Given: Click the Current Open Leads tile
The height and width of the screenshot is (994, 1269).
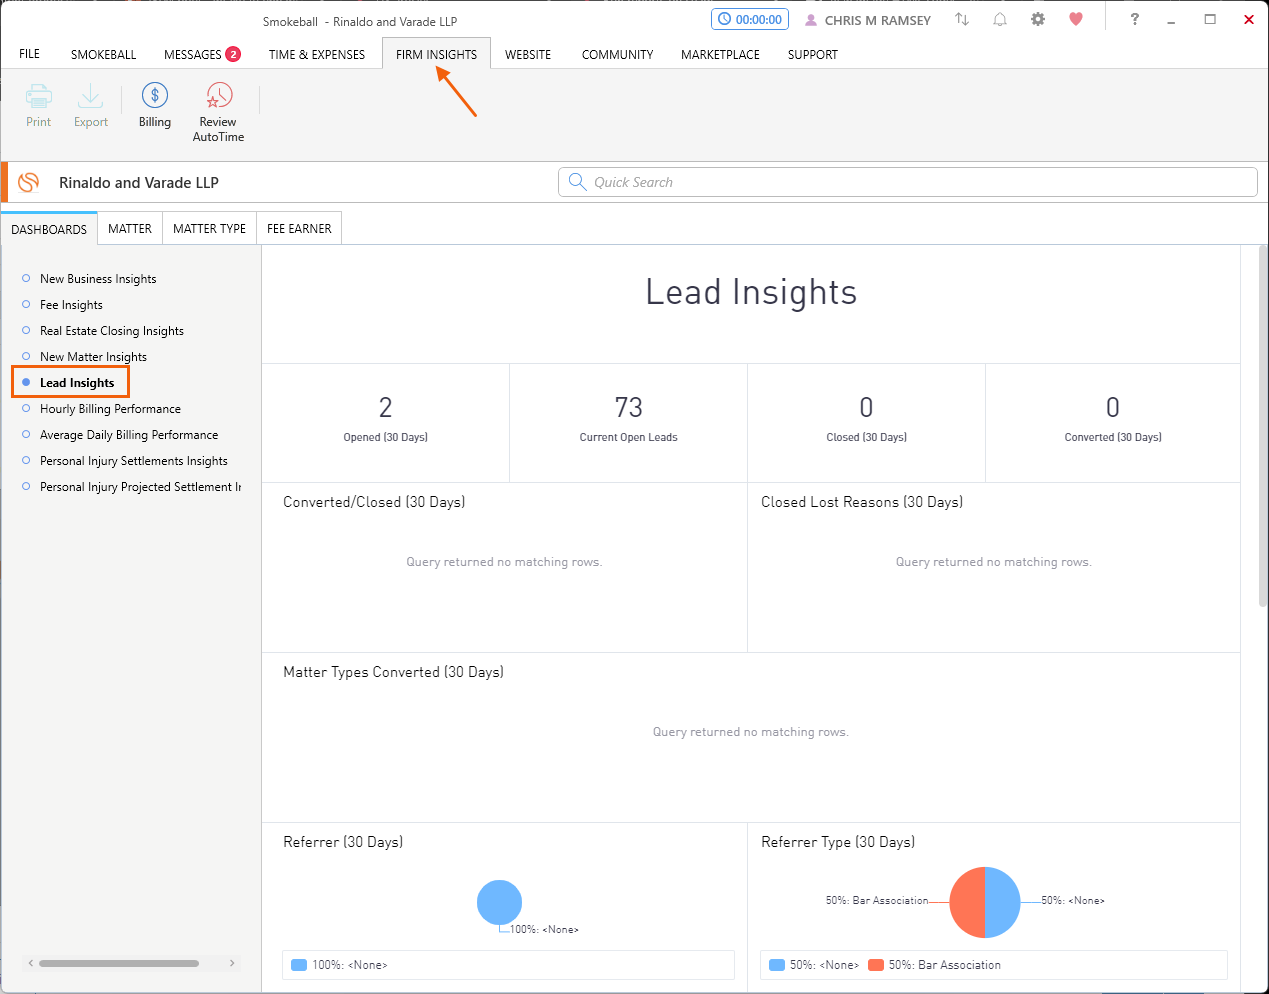Looking at the screenshot, I should [x=628, y=423].
